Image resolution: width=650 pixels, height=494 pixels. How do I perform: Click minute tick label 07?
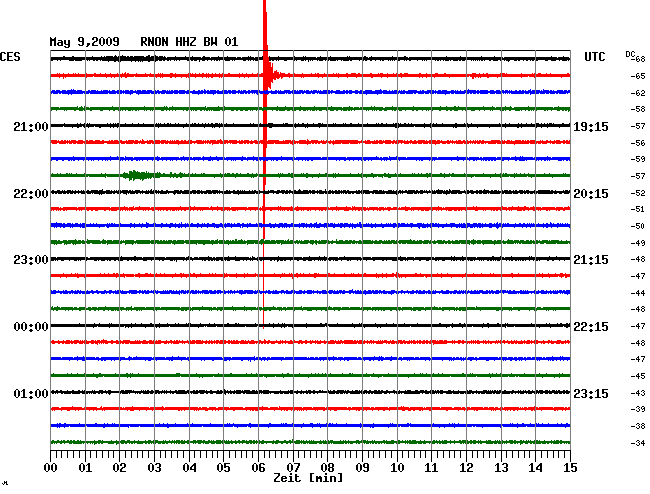[293, 468]
